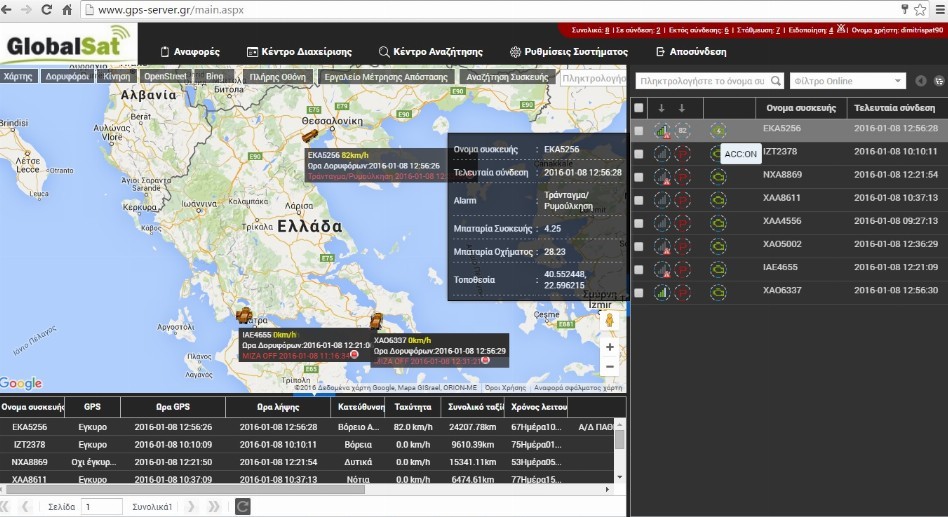This screenshot has height=517, width=948.
Task: Check the XAΛ8611 device checkbox
Action: point(638,200)
